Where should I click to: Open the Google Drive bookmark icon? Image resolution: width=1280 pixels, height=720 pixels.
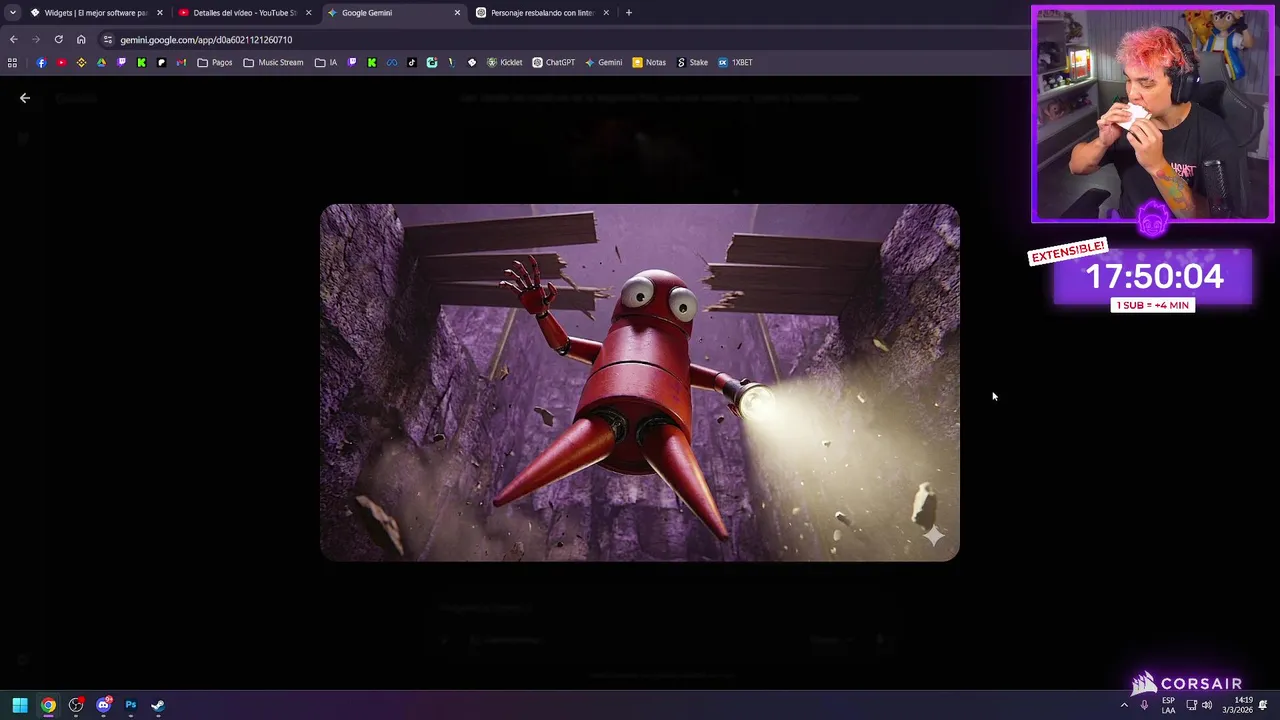pyautogui.click(x=101, y=62)
